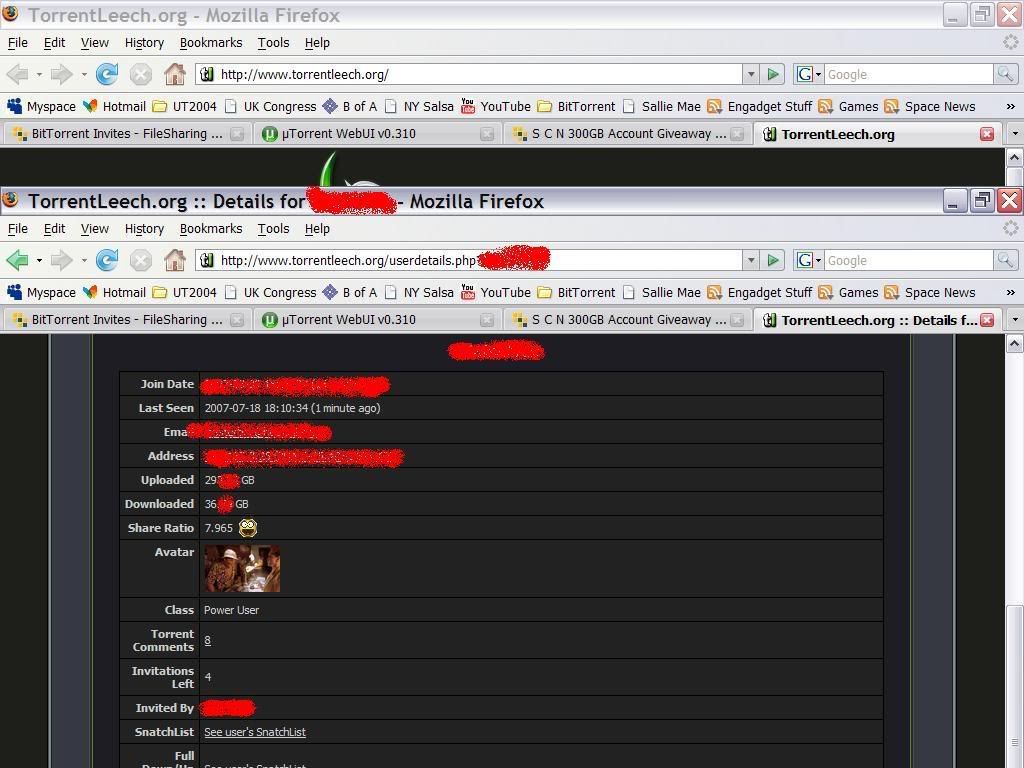Click scroll up arrow in front window
This screenshot has width=1024, height=768.
pos(1014,344)
